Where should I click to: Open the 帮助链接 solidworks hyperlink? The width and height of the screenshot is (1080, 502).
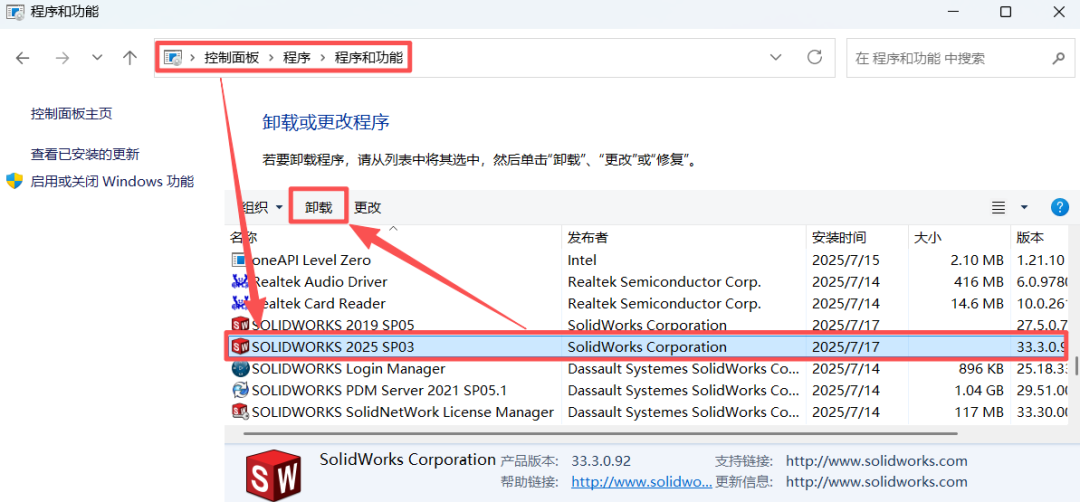[641, 482]
